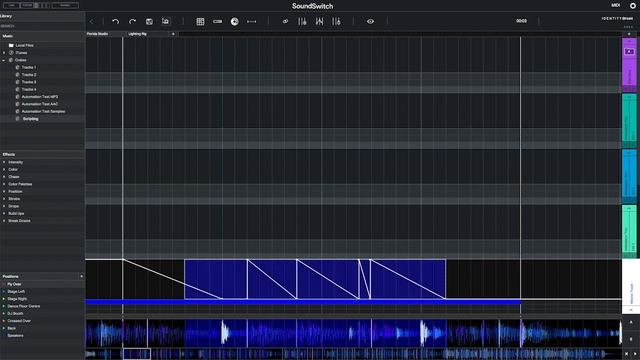
Task: Click the undo arrow in the toolbar
Action: pyautogui.click(x=116, y=21)
